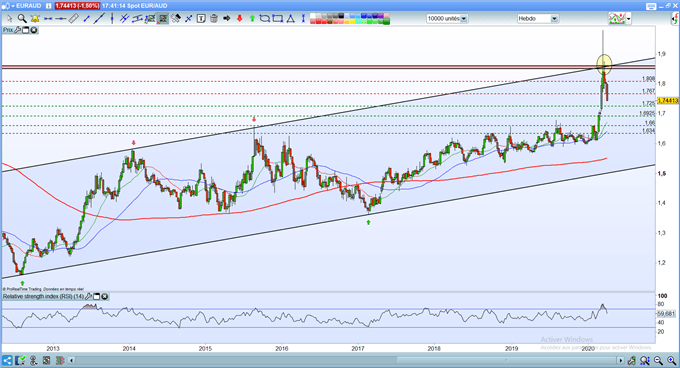Select the crossed blue lines tool

click(189, 19)
